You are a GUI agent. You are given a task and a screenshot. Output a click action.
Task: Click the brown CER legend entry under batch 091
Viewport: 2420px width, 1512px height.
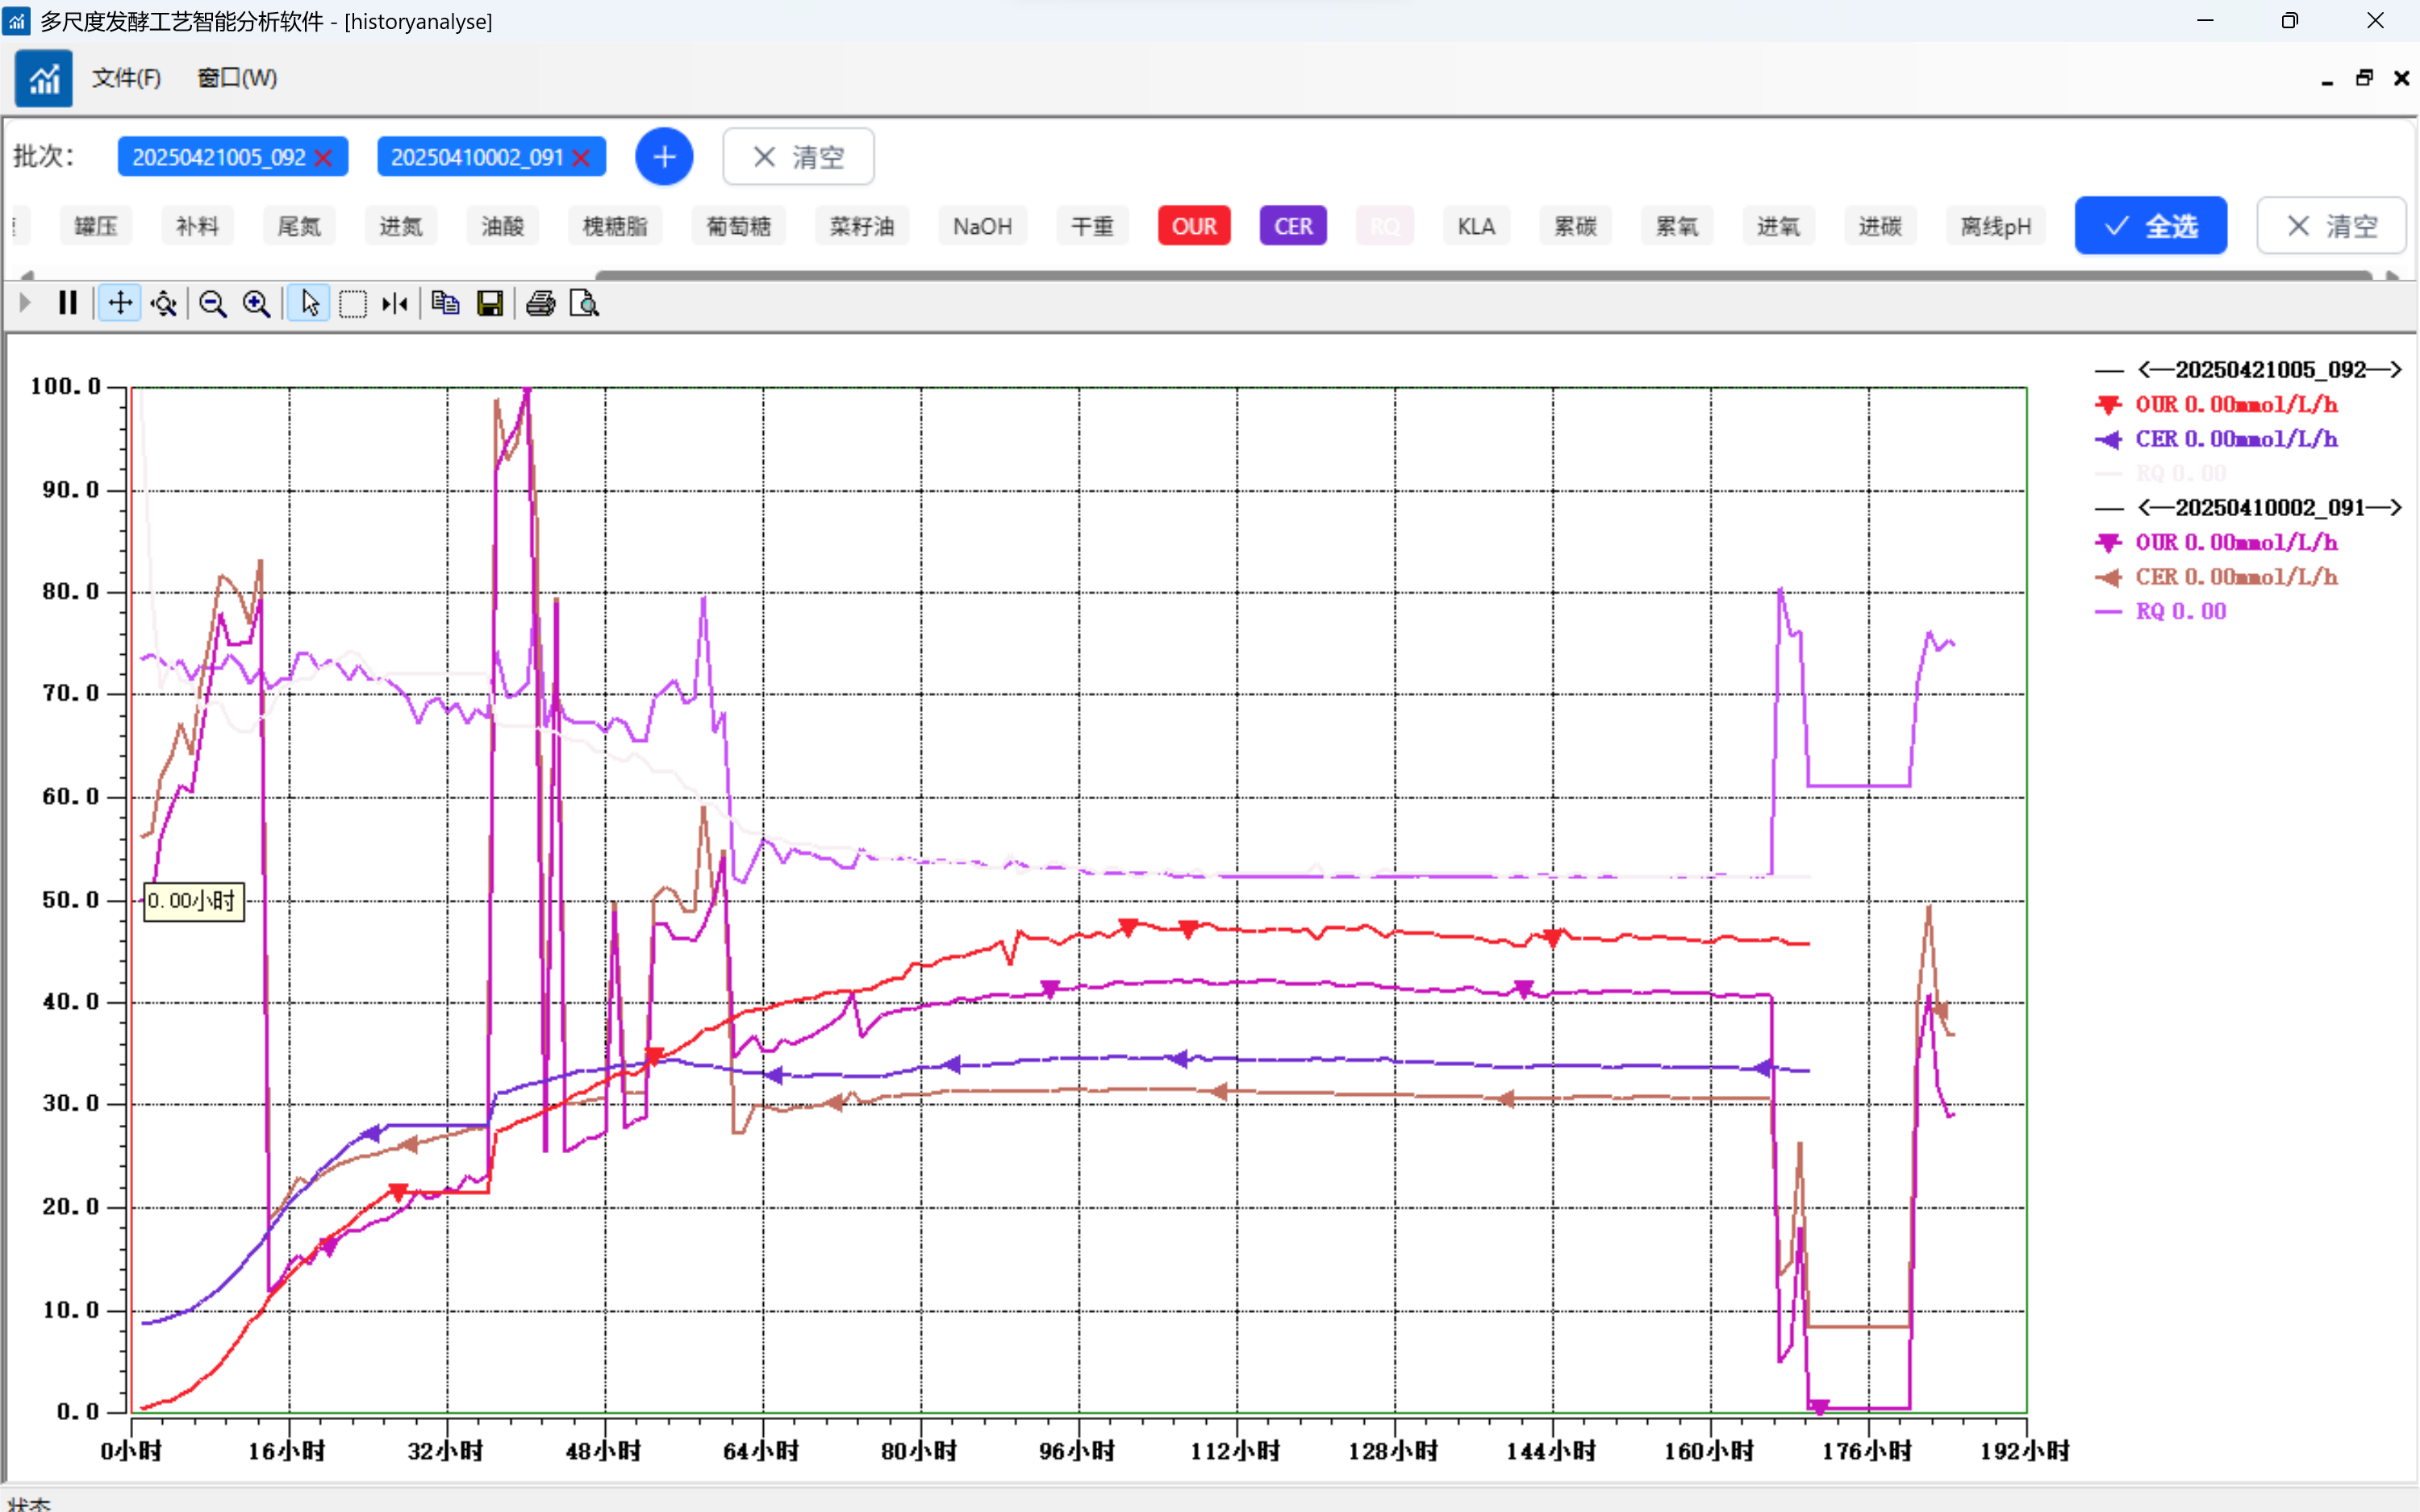point(2217,577)
